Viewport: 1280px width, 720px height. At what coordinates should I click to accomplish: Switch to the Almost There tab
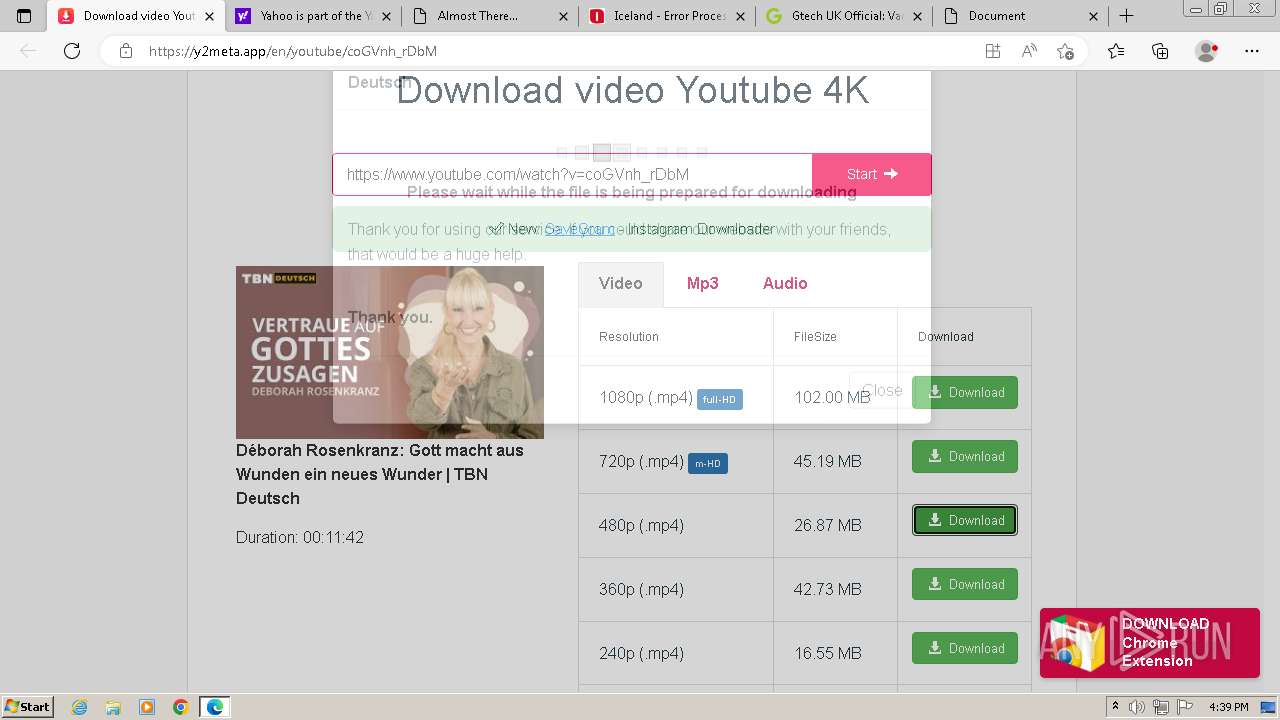490,16
